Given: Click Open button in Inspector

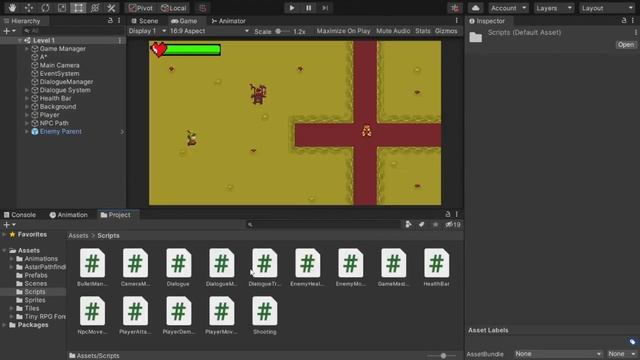Looking at the screenshot, I should [x=626, y=44].
